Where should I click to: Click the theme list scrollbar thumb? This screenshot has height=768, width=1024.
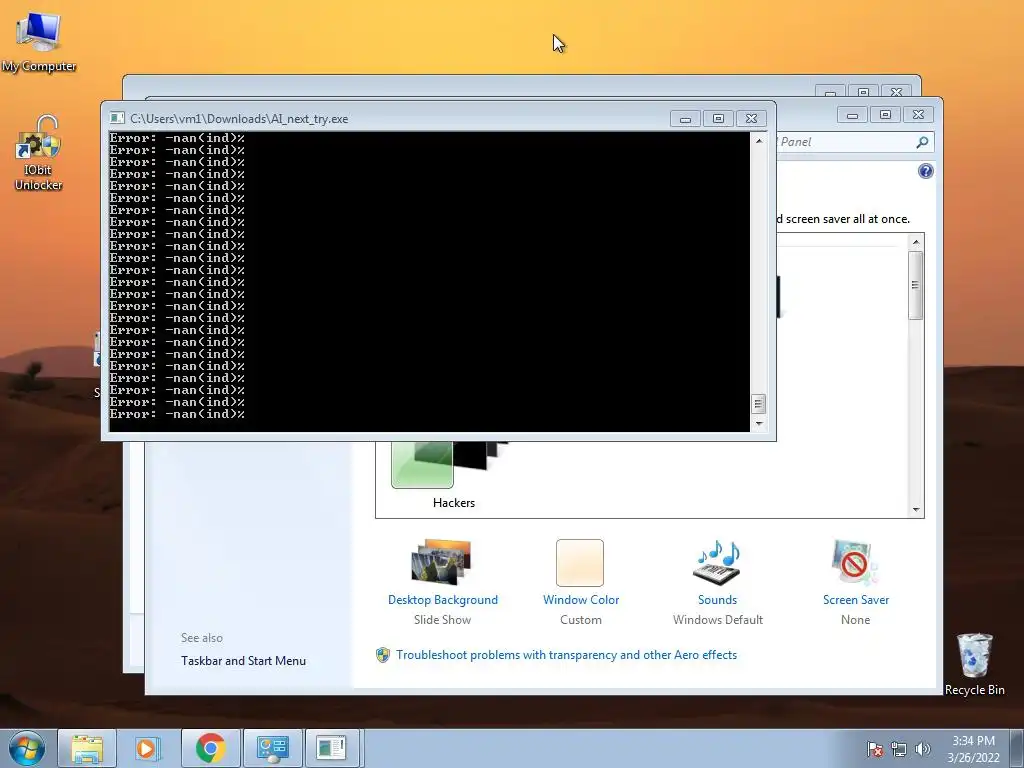[x=916, y=285]
